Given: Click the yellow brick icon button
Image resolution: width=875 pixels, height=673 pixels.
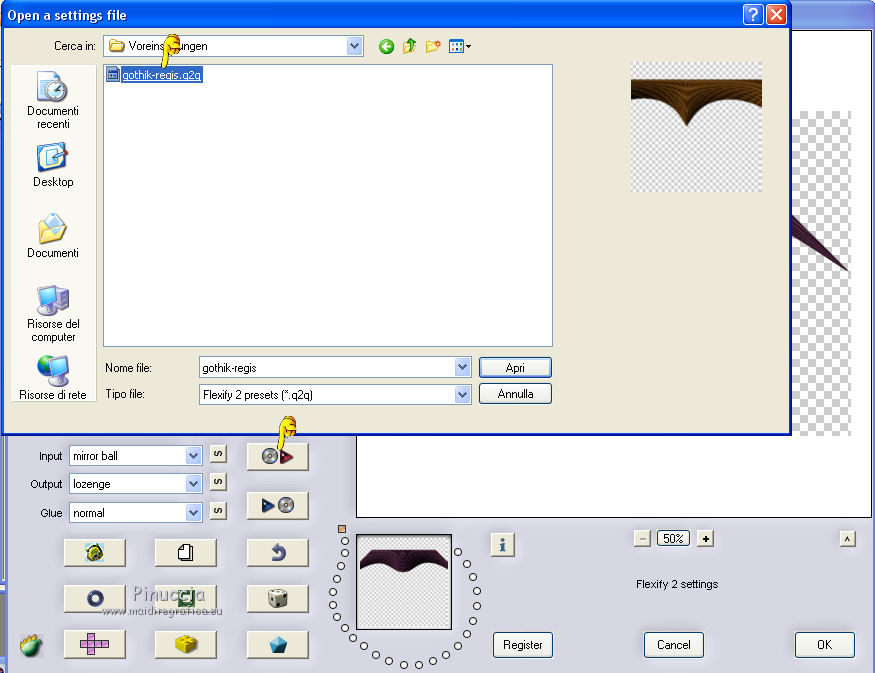Looking at the screenshot, I should tap(185, 645).
